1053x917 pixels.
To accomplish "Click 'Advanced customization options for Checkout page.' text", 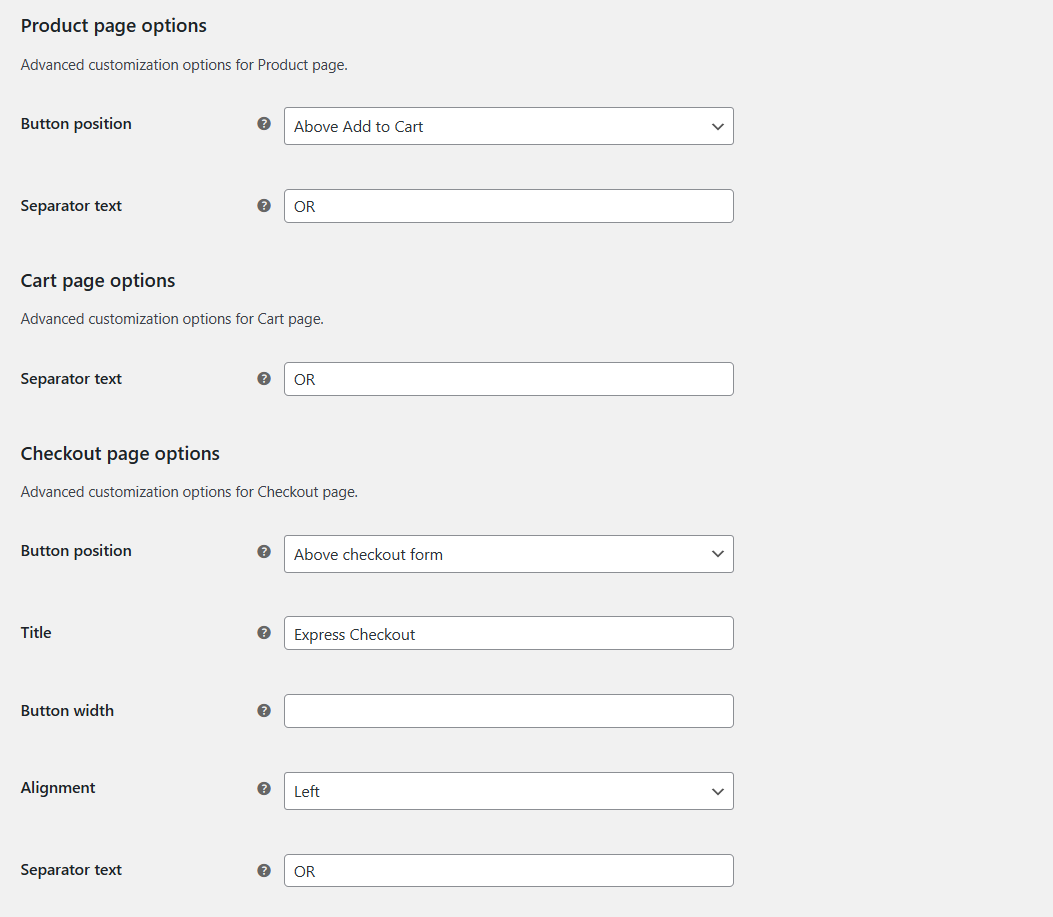I will click(x=189, y=492).
